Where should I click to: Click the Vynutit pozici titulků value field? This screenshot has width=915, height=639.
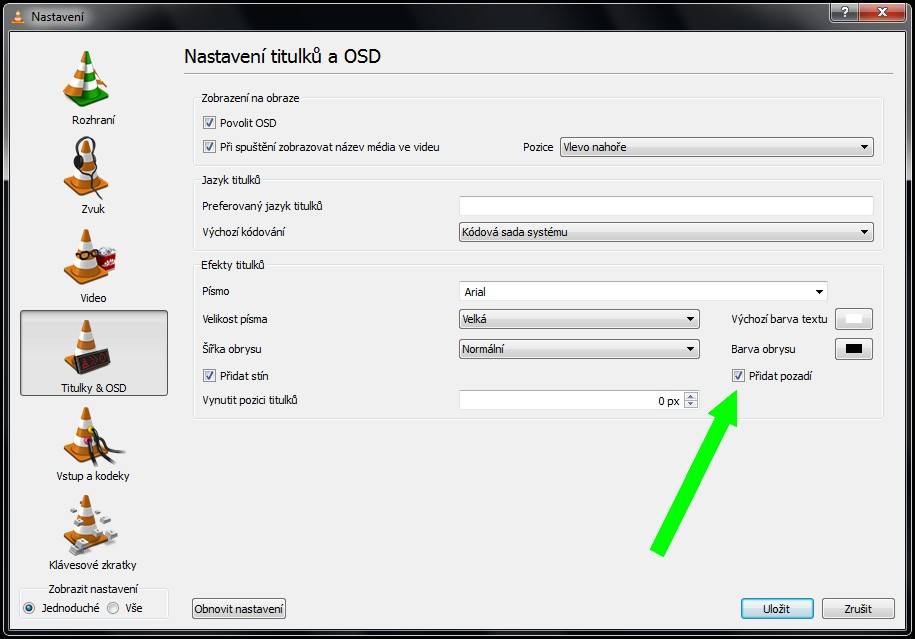(x=571, y=400)
